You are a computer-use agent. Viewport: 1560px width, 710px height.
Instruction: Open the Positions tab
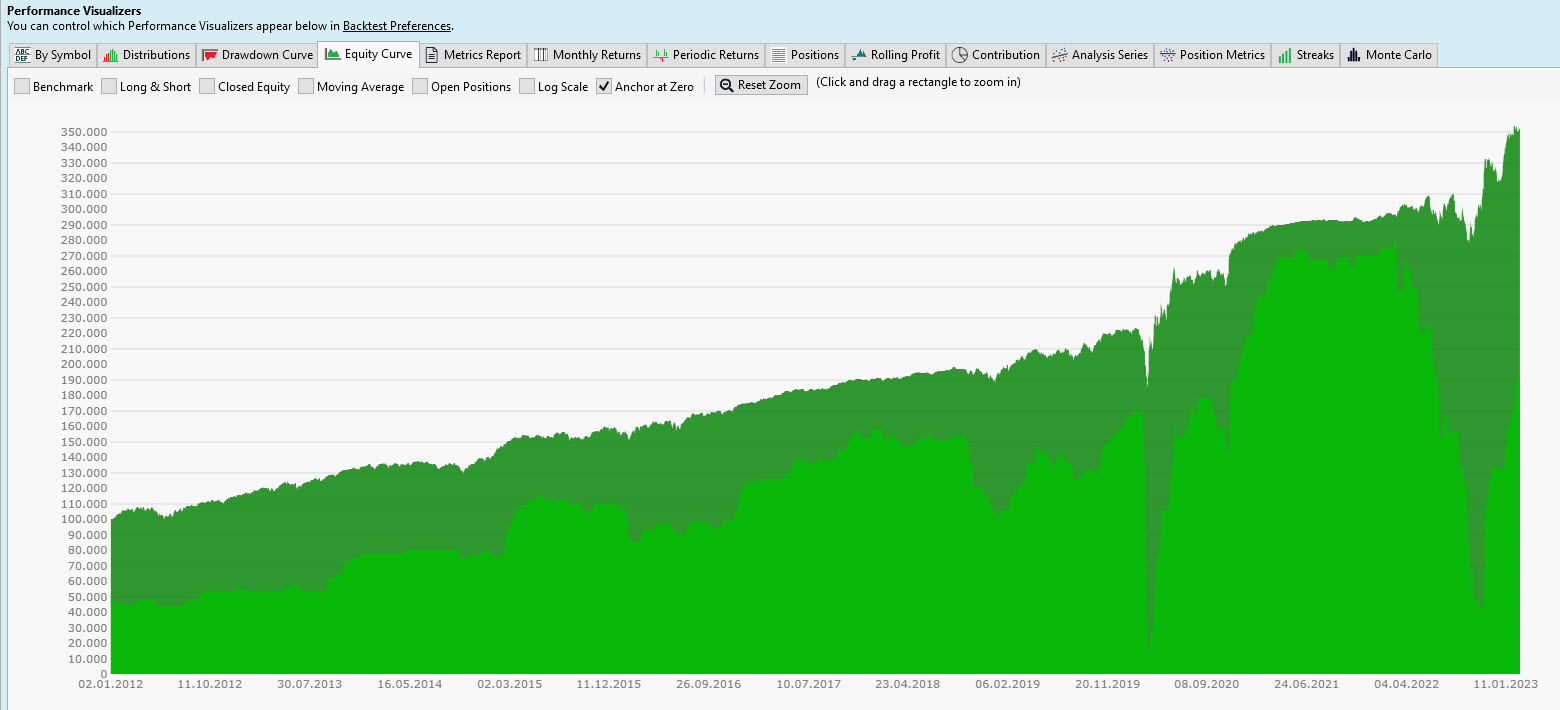point(805,55)
